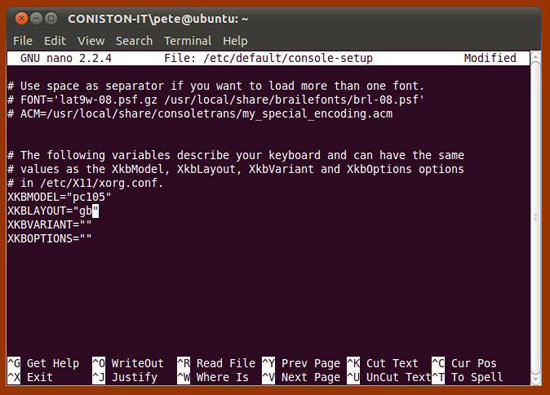Click scrollbar up arrow
550x395 pixels.
pyautogui.click(x=536, y=56)
